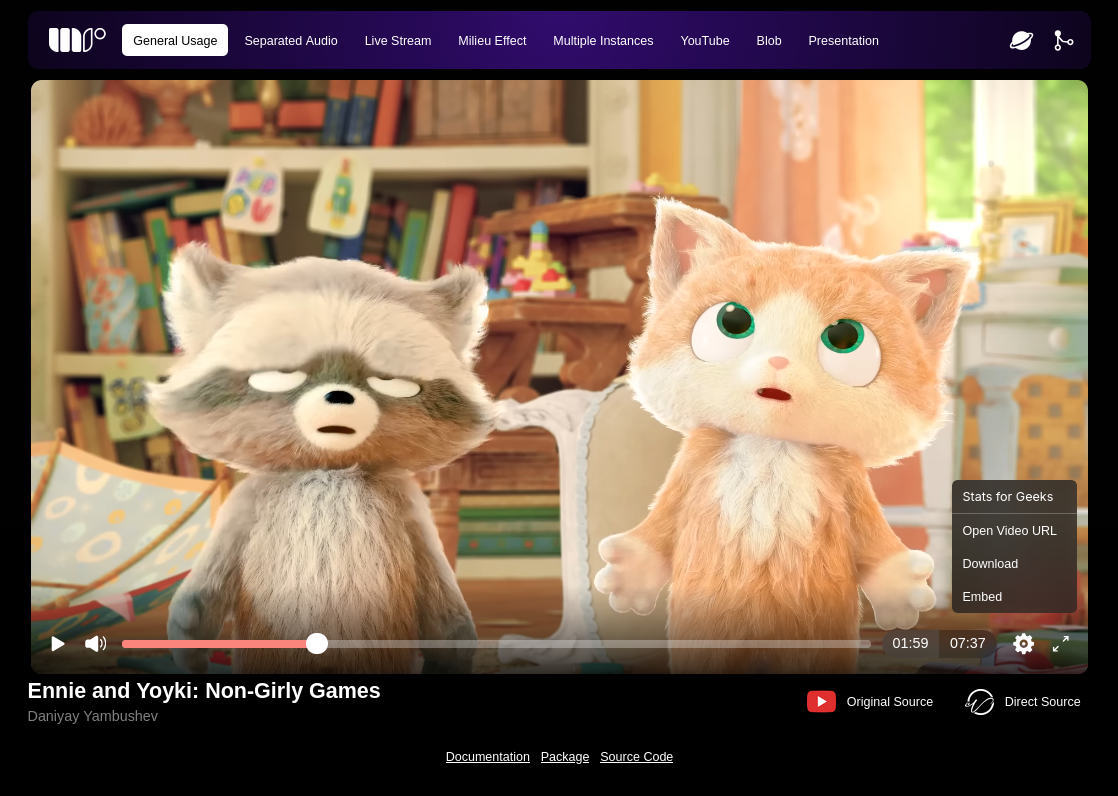The width and height of the screenshot is (1118, 796).
Task: Click the YouTube icon for Original Source
Action: pyautogui.click(x=821, y=702)
